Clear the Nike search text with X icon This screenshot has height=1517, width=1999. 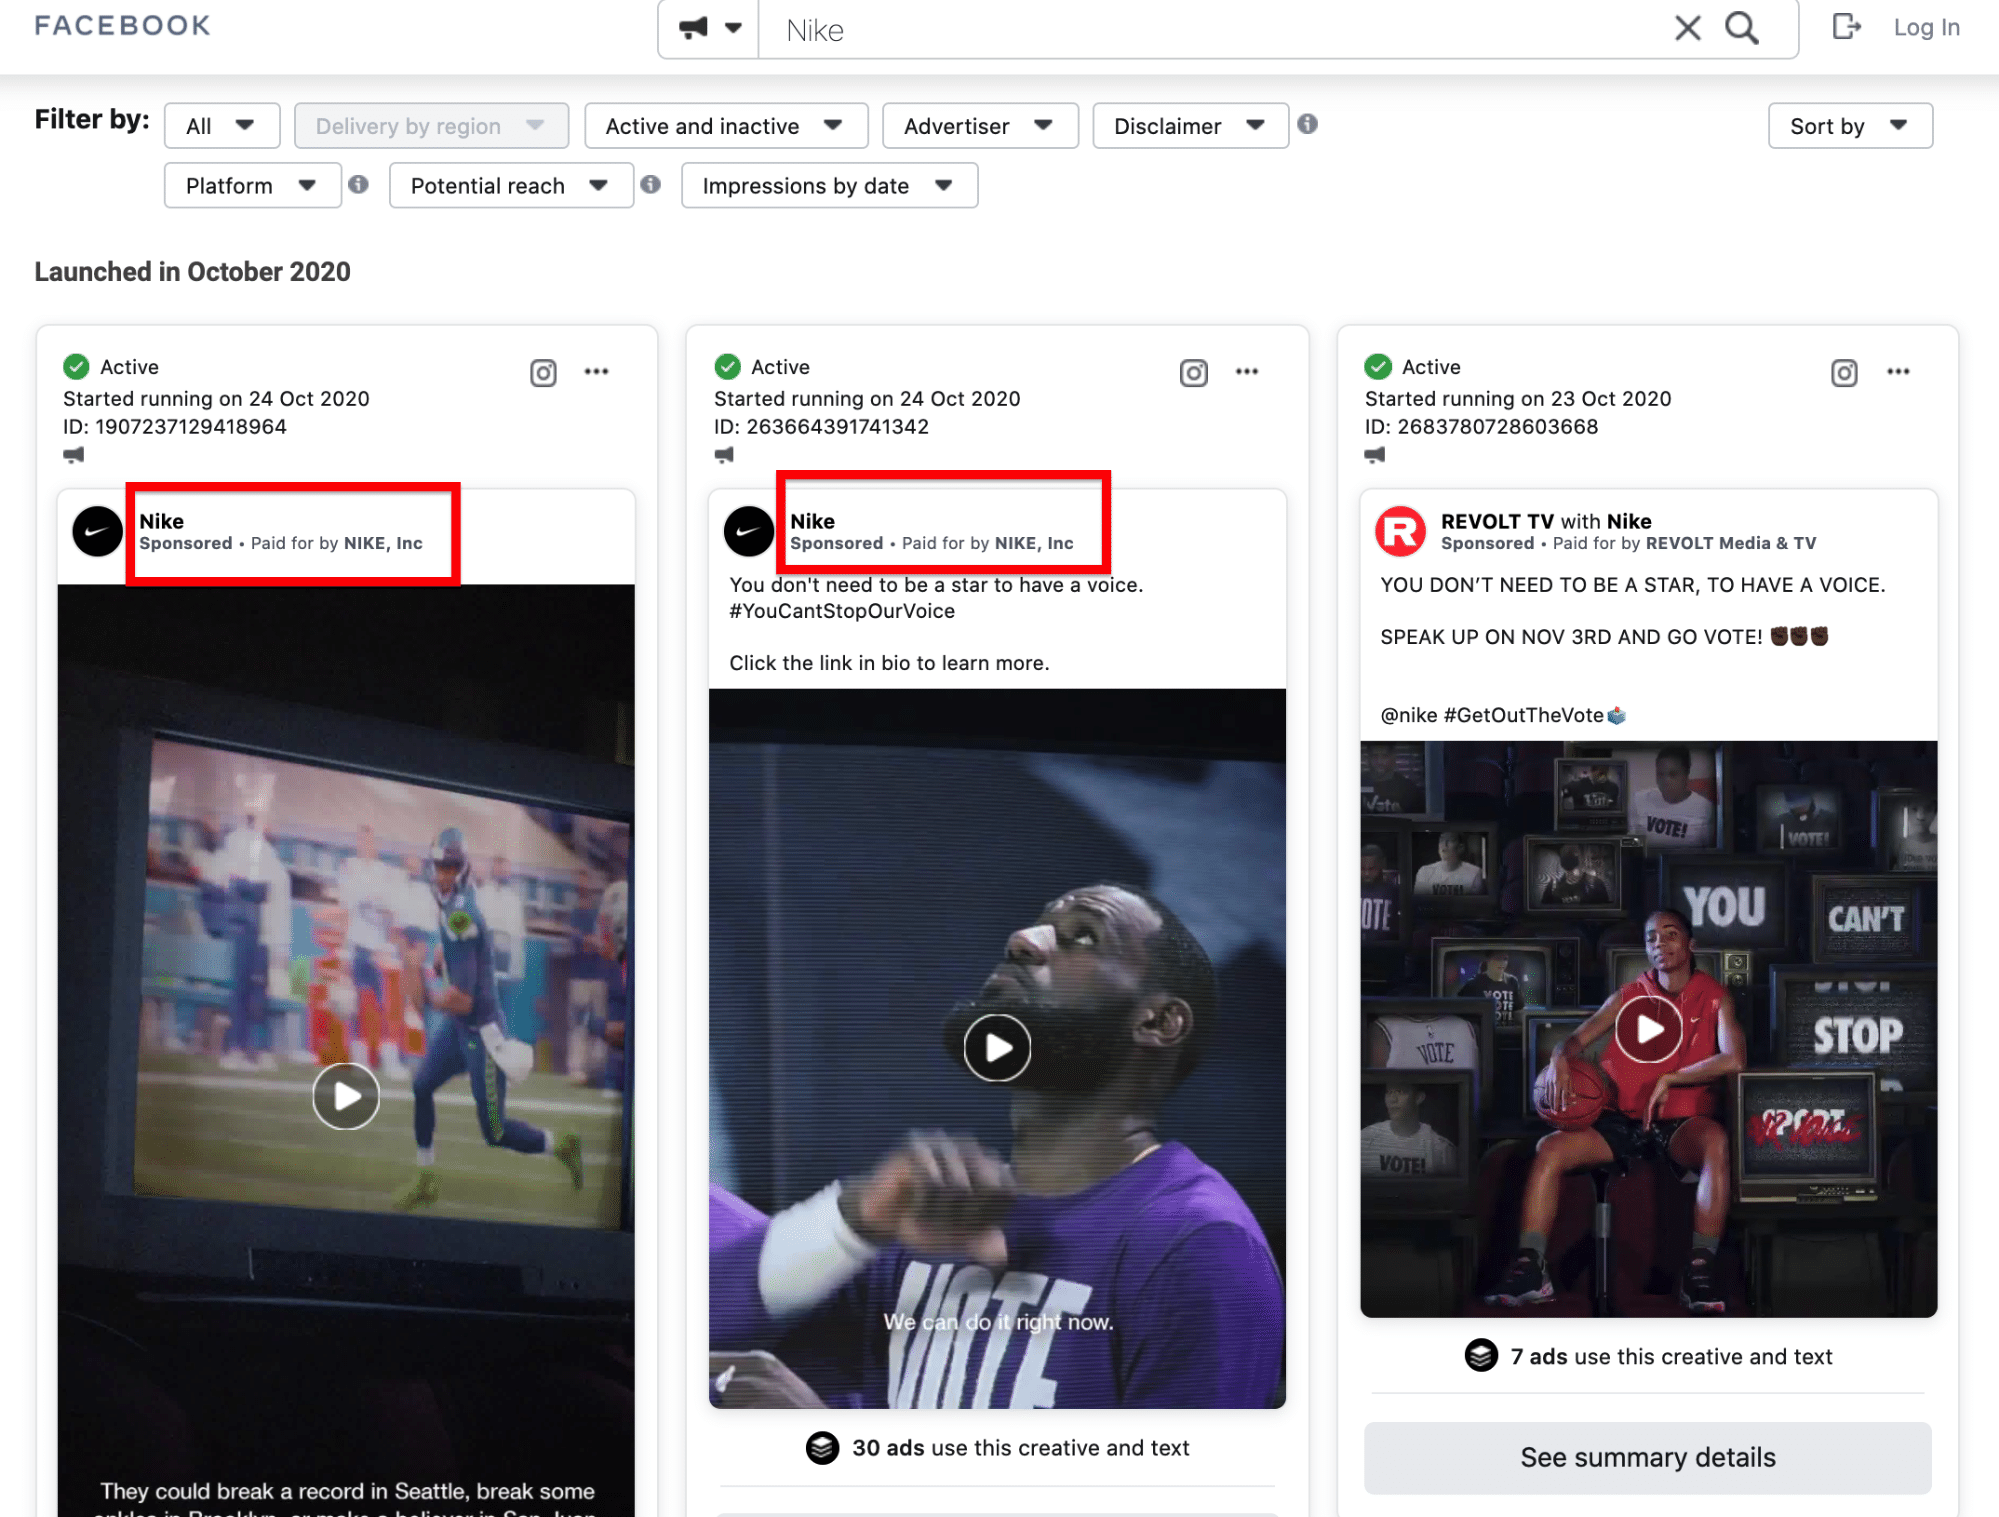(x=1687, y=28)
